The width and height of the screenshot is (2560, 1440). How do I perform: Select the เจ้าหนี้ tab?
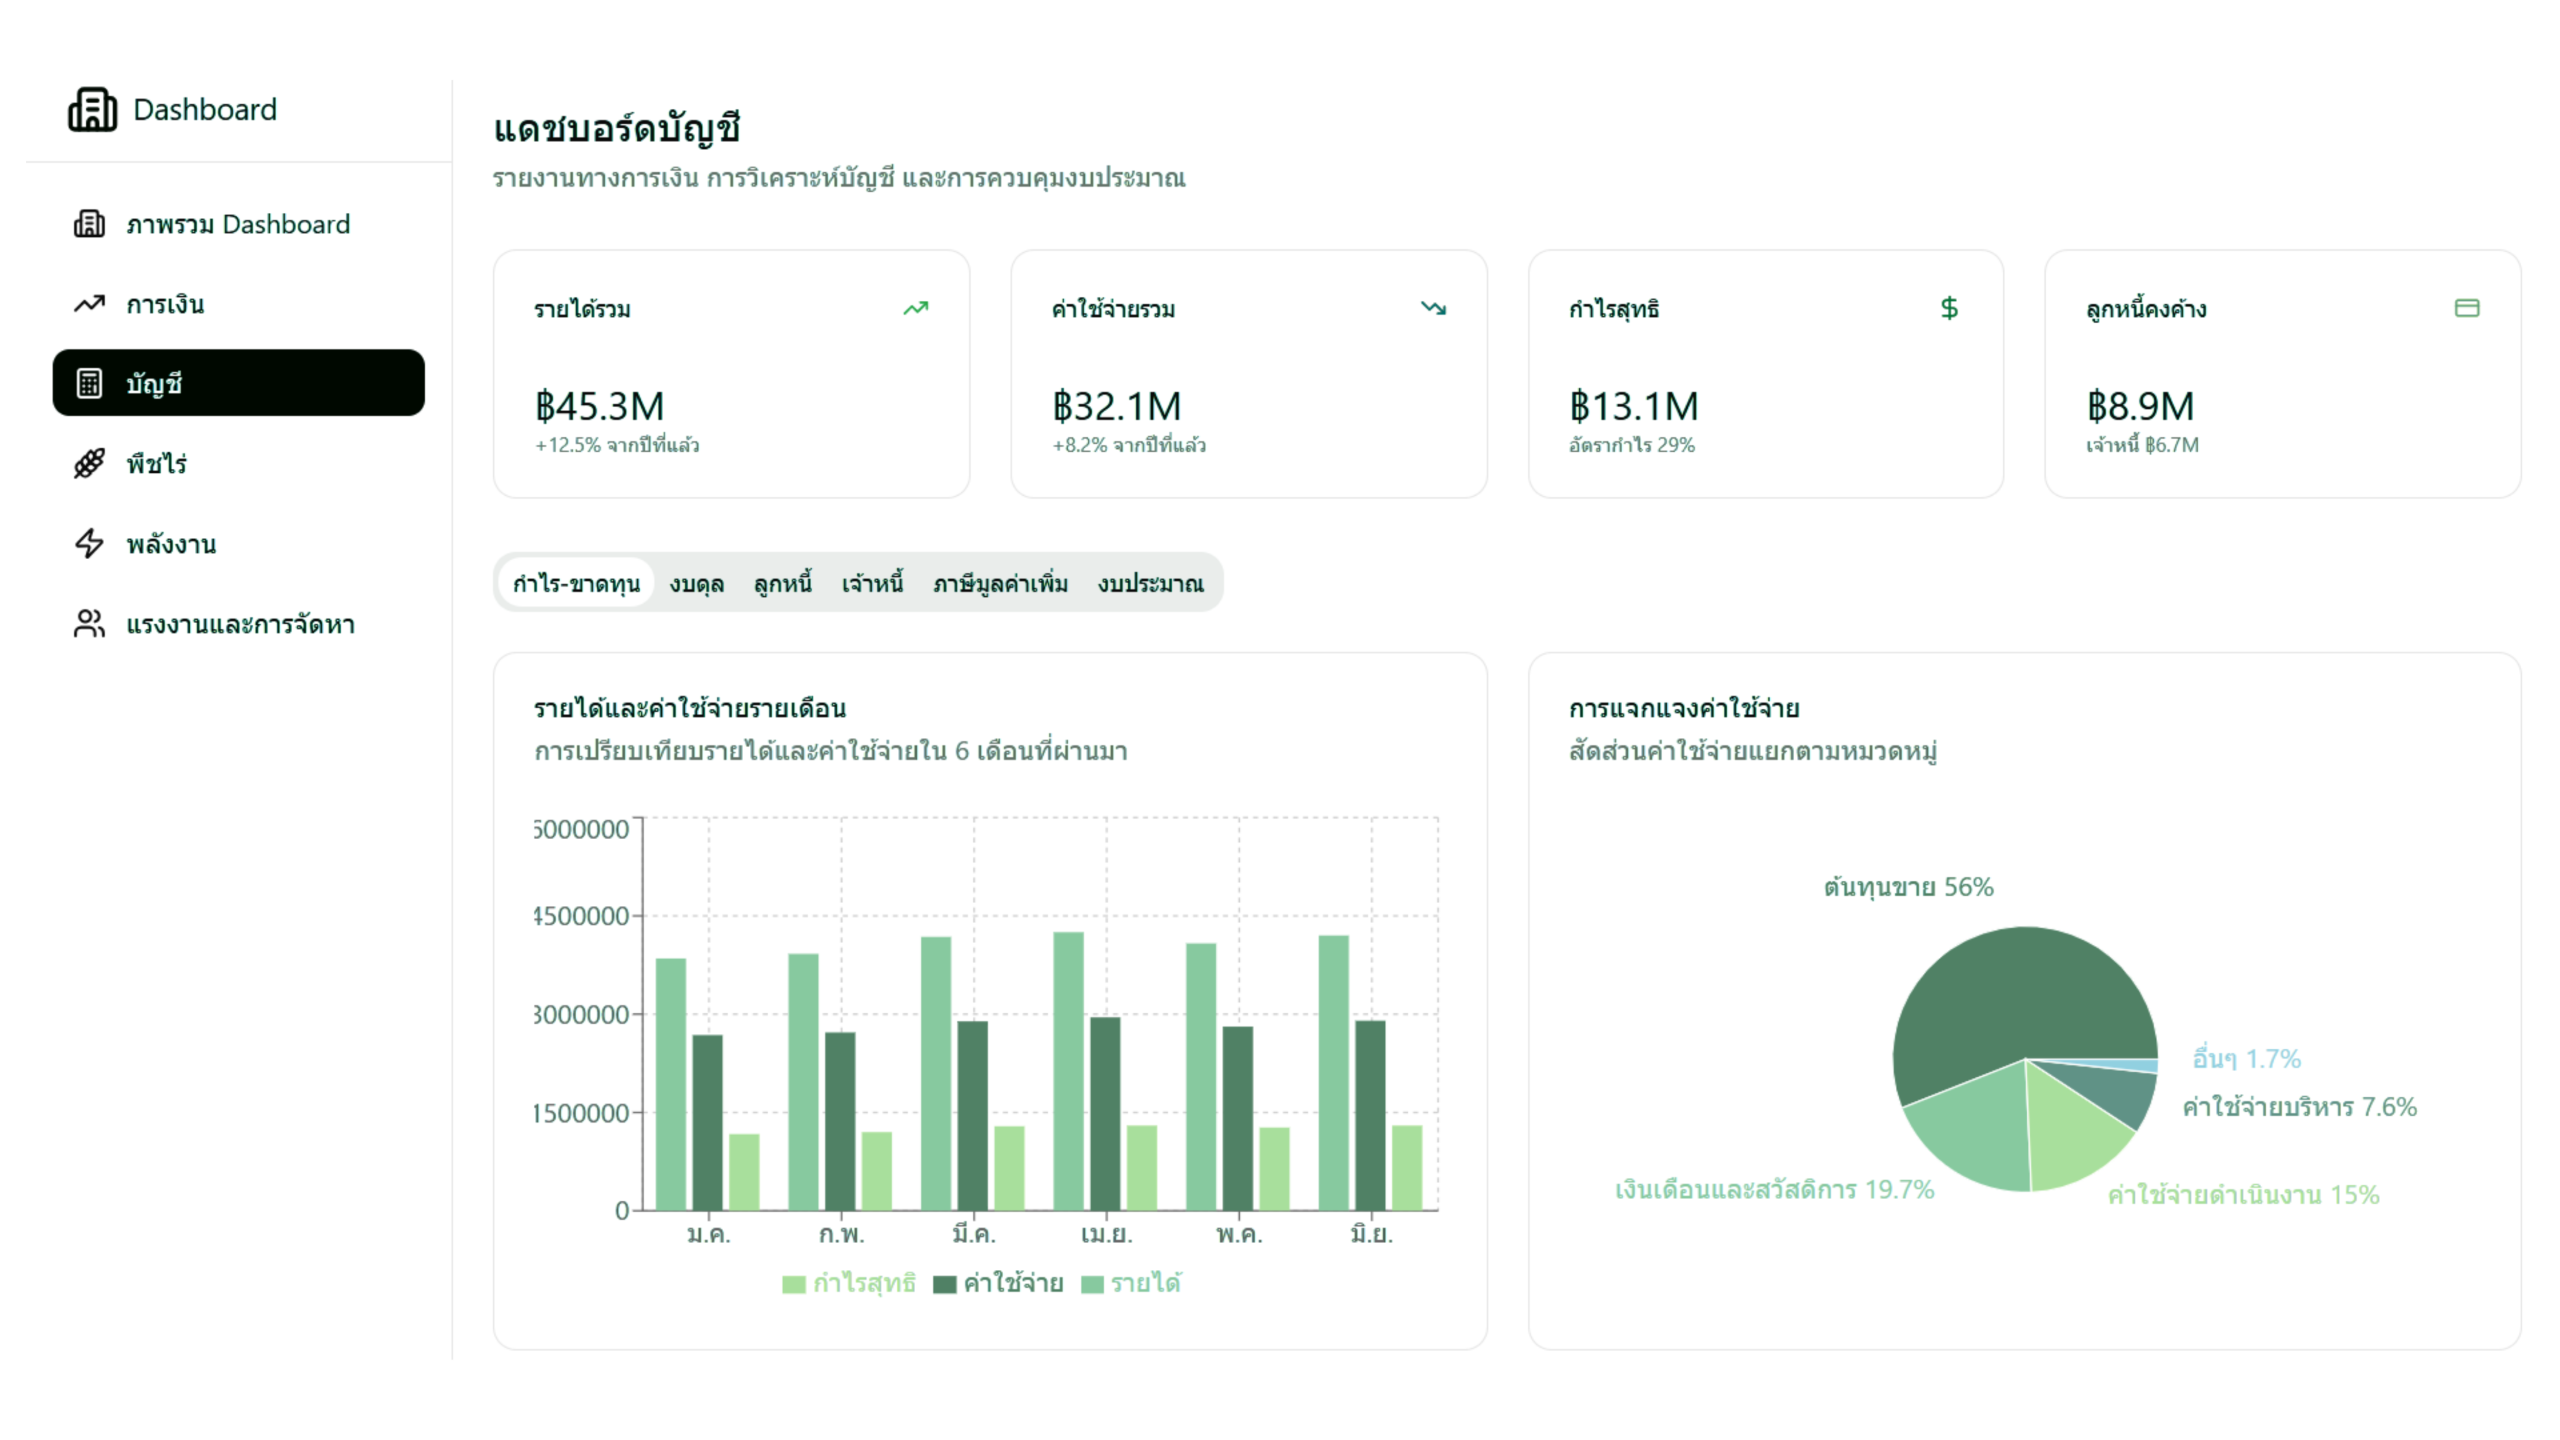pos(872,583)
